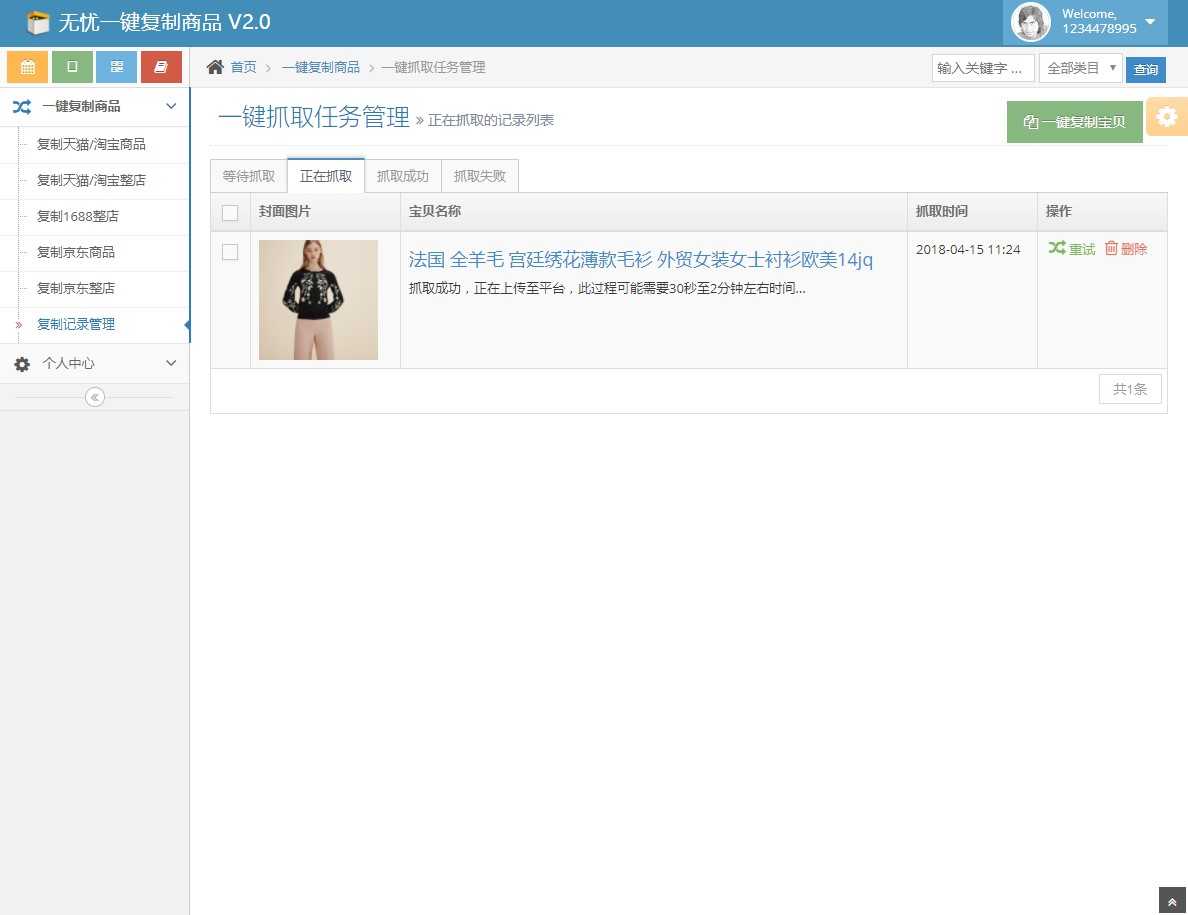Click the scroll-to-top arrow button
This screenshot has height=915, width=1188.
click(x=1172, y=901)
